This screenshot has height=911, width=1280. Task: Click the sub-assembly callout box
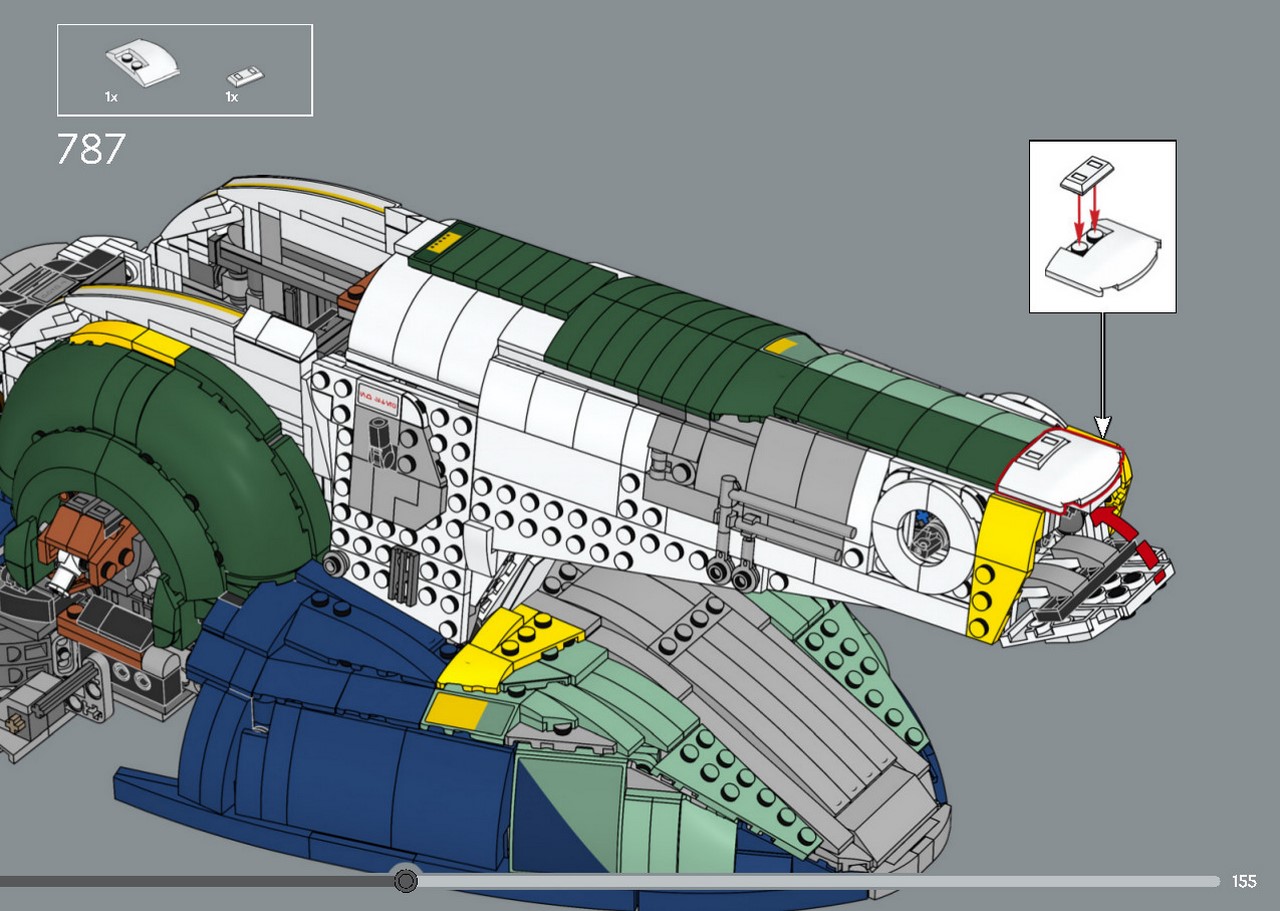click(1102, 226)
